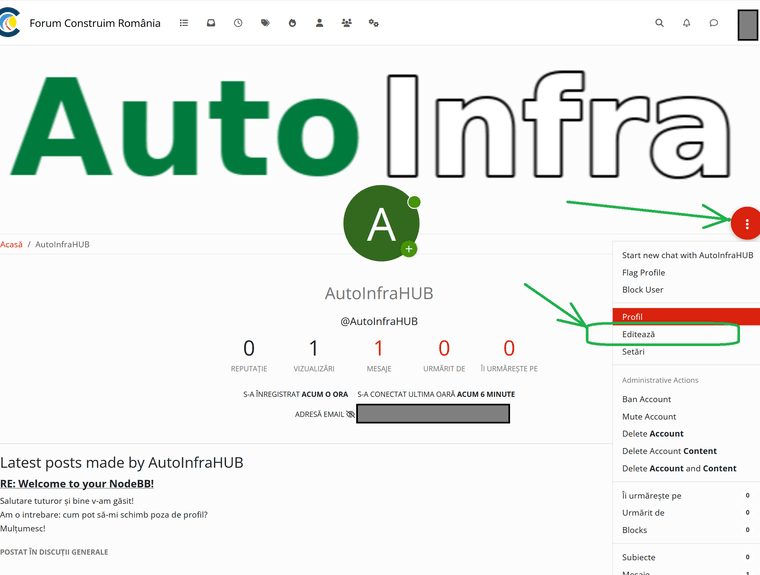Image resolution: width=760 pixels, height=575 pixels.
Task: Open the 'RE: Welcome to your NodeBB!' post link
Action: point(77,484)
